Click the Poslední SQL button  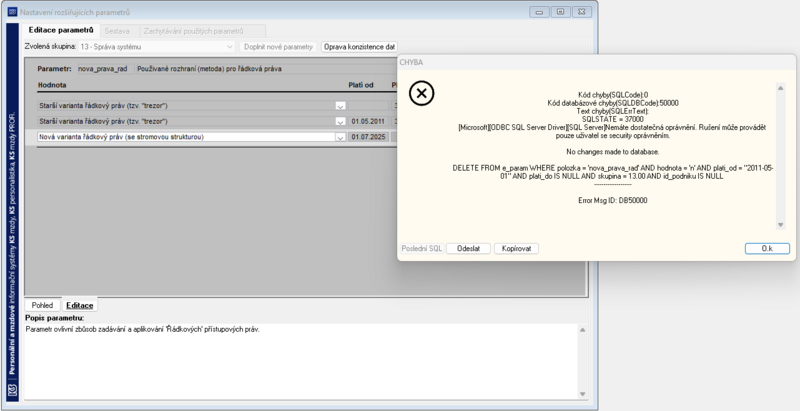point(422,248)
